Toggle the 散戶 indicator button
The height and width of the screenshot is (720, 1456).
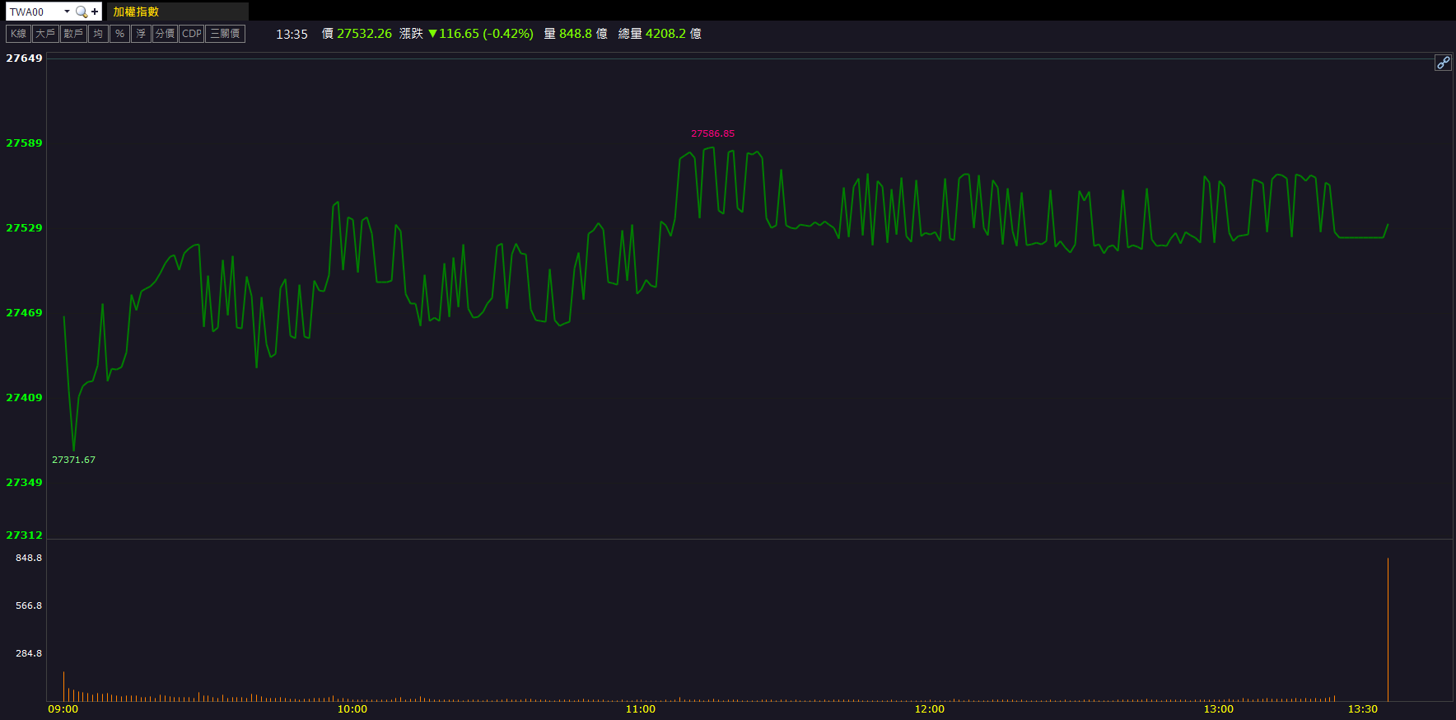pos(73,34)
